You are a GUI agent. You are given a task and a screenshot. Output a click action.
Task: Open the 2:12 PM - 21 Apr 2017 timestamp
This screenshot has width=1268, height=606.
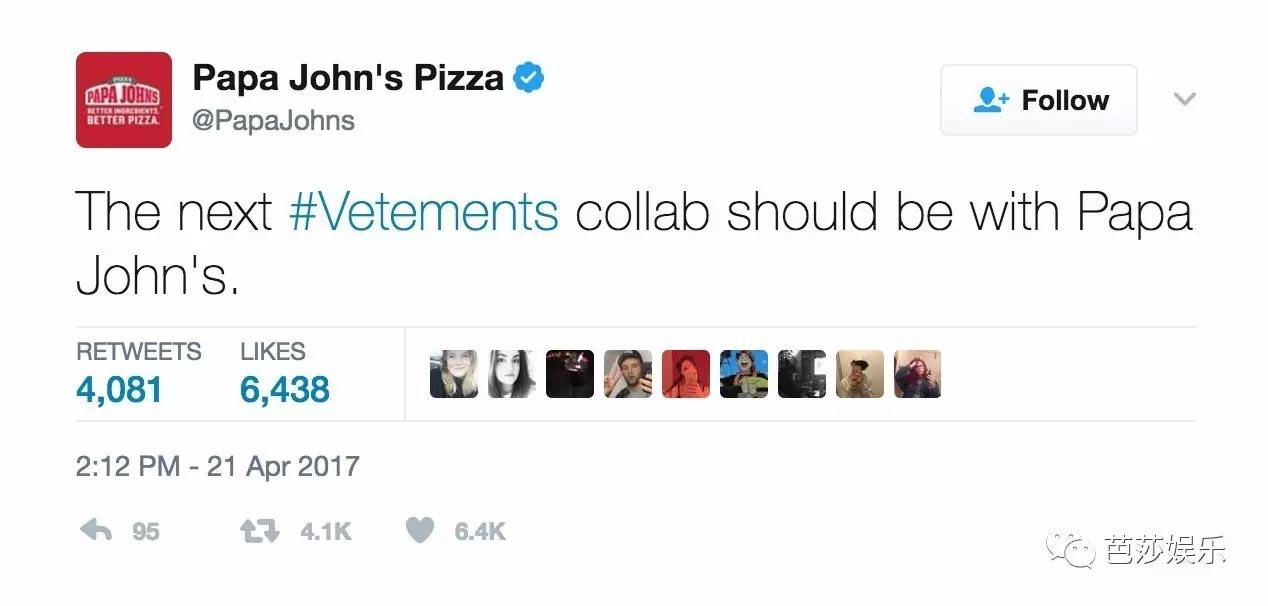tap(217, 466)
